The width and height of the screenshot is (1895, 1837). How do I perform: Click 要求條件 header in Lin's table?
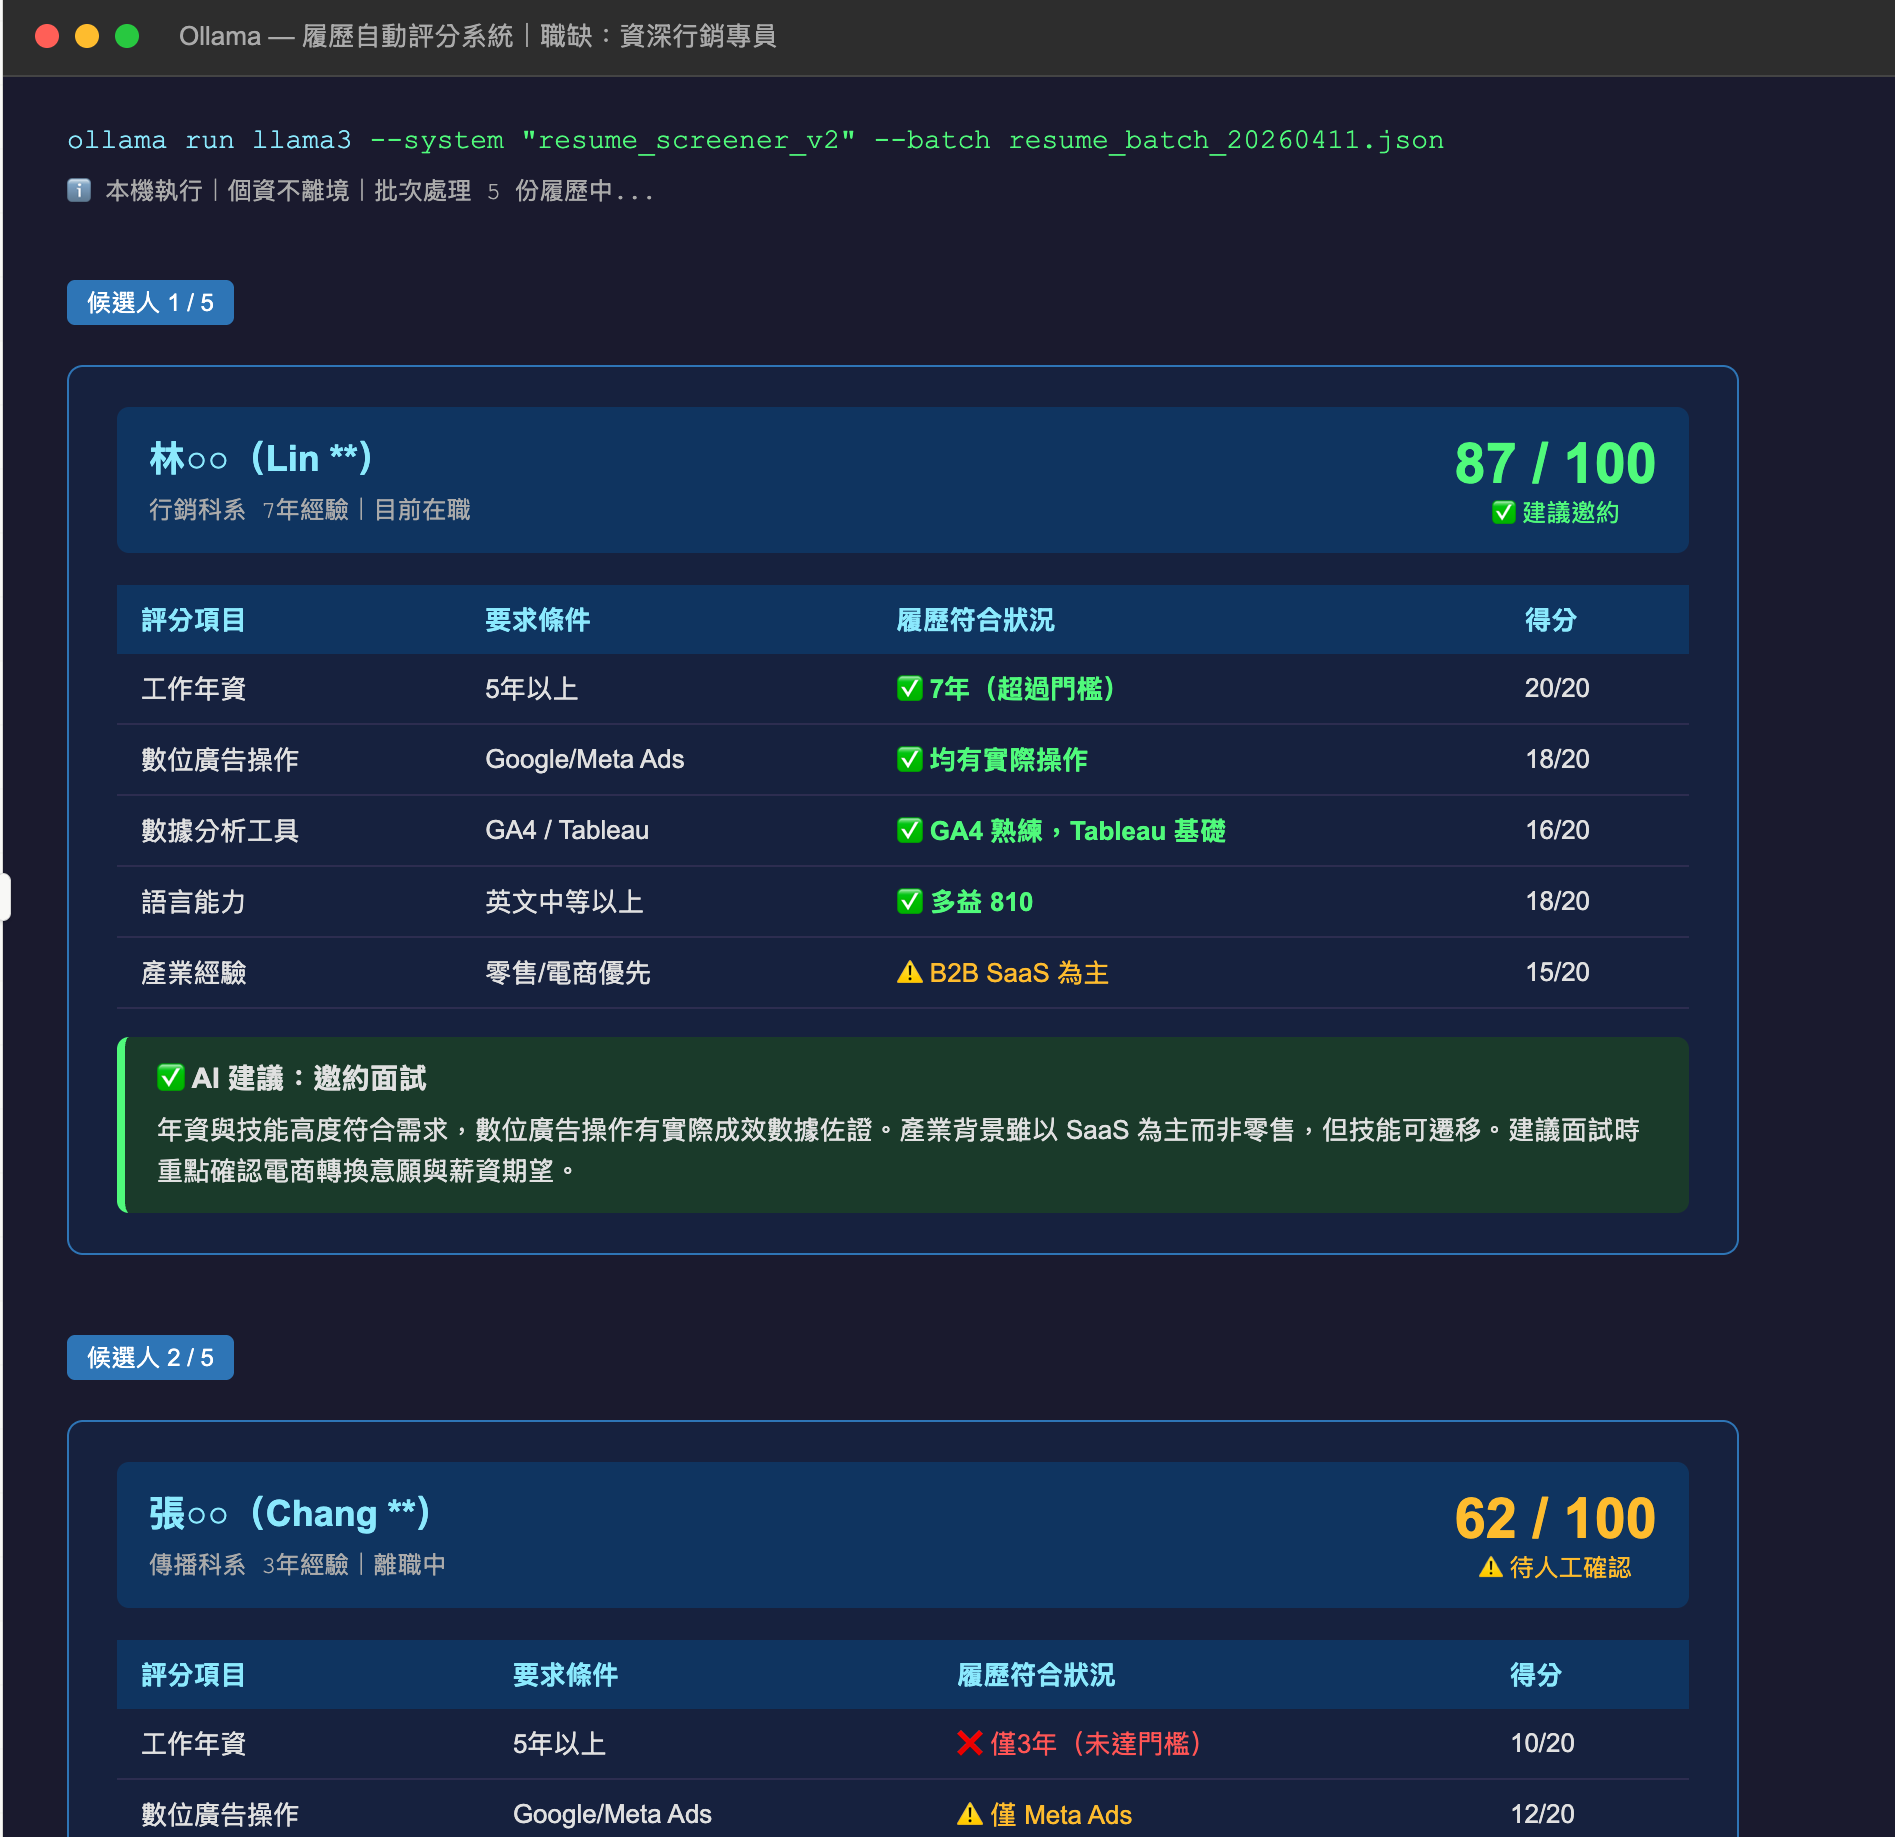tap(537, 620)
